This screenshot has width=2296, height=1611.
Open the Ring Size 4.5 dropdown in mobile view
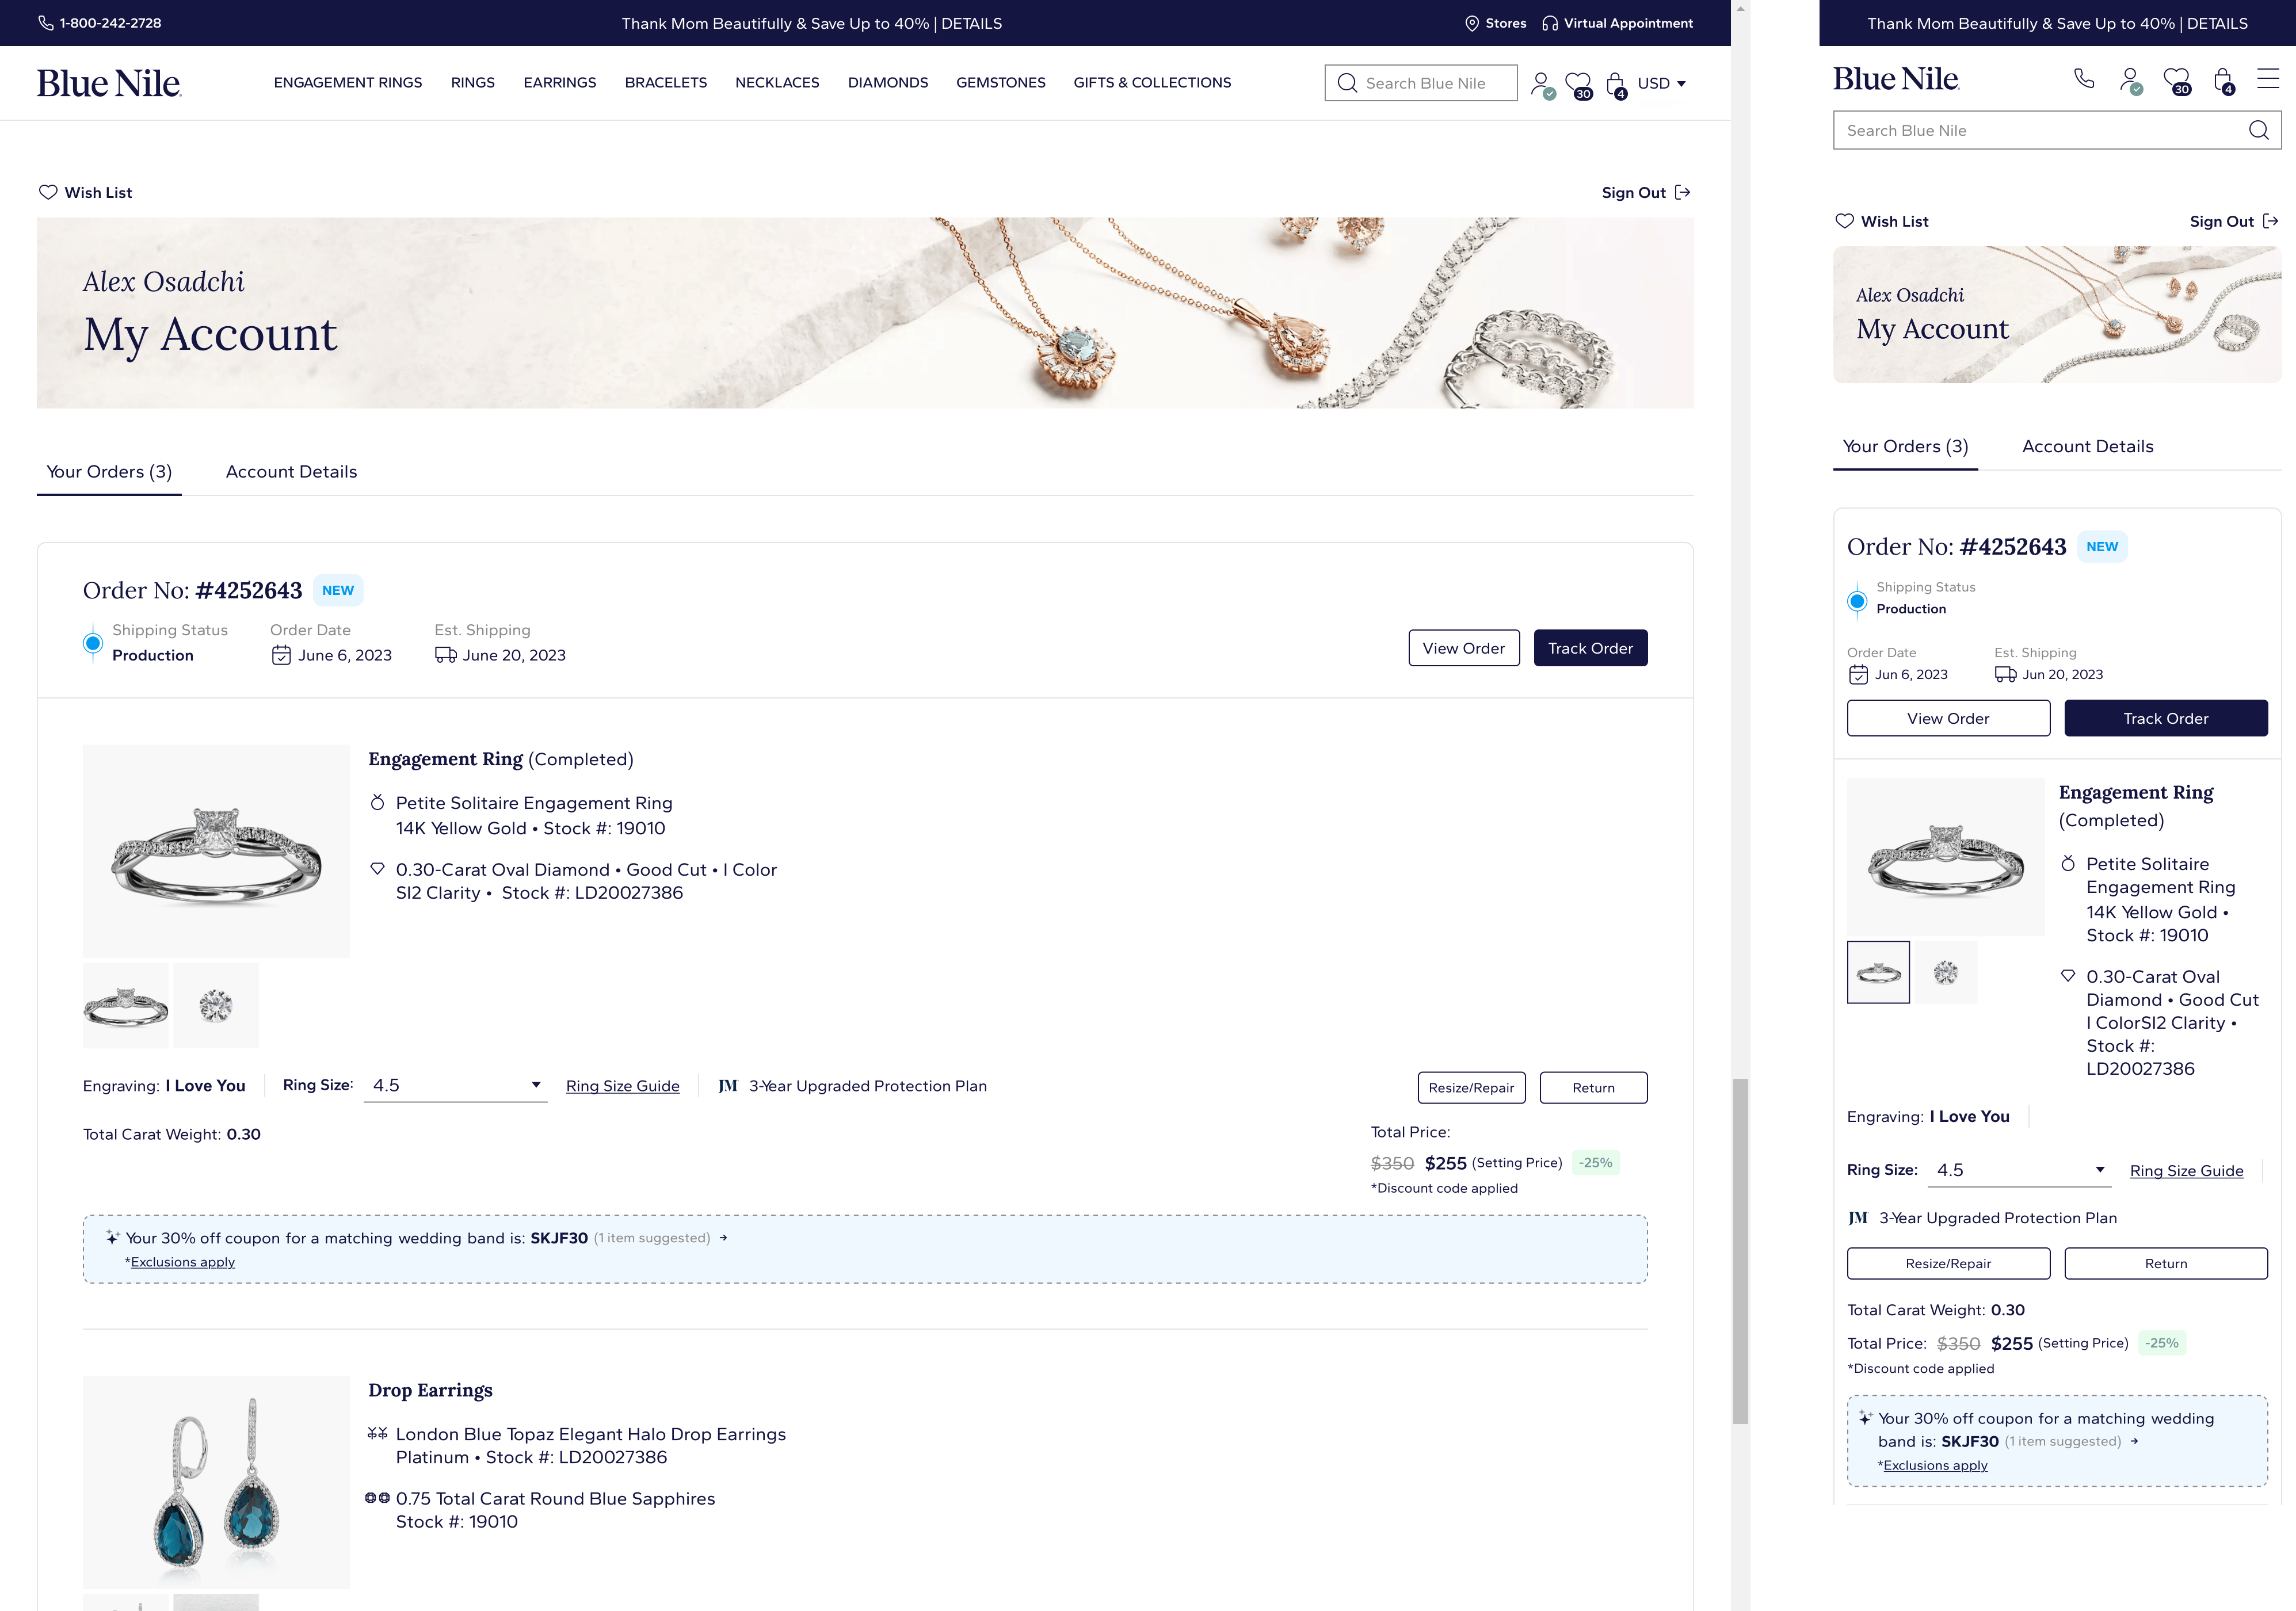click(2018, 1170)
